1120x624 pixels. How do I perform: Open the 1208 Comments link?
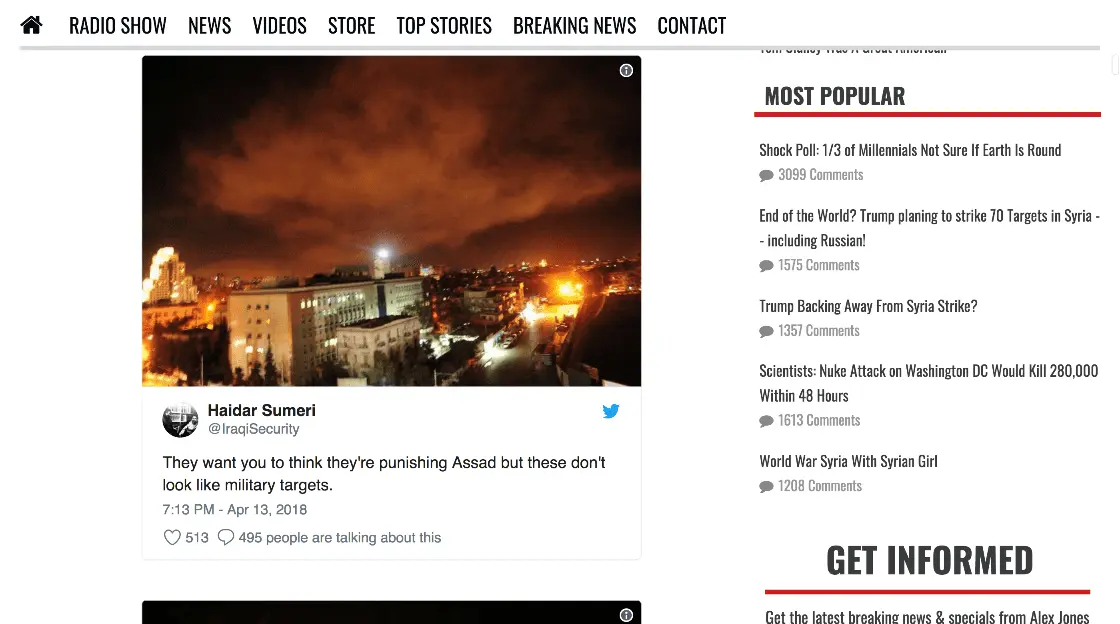(x=820, y=486)
